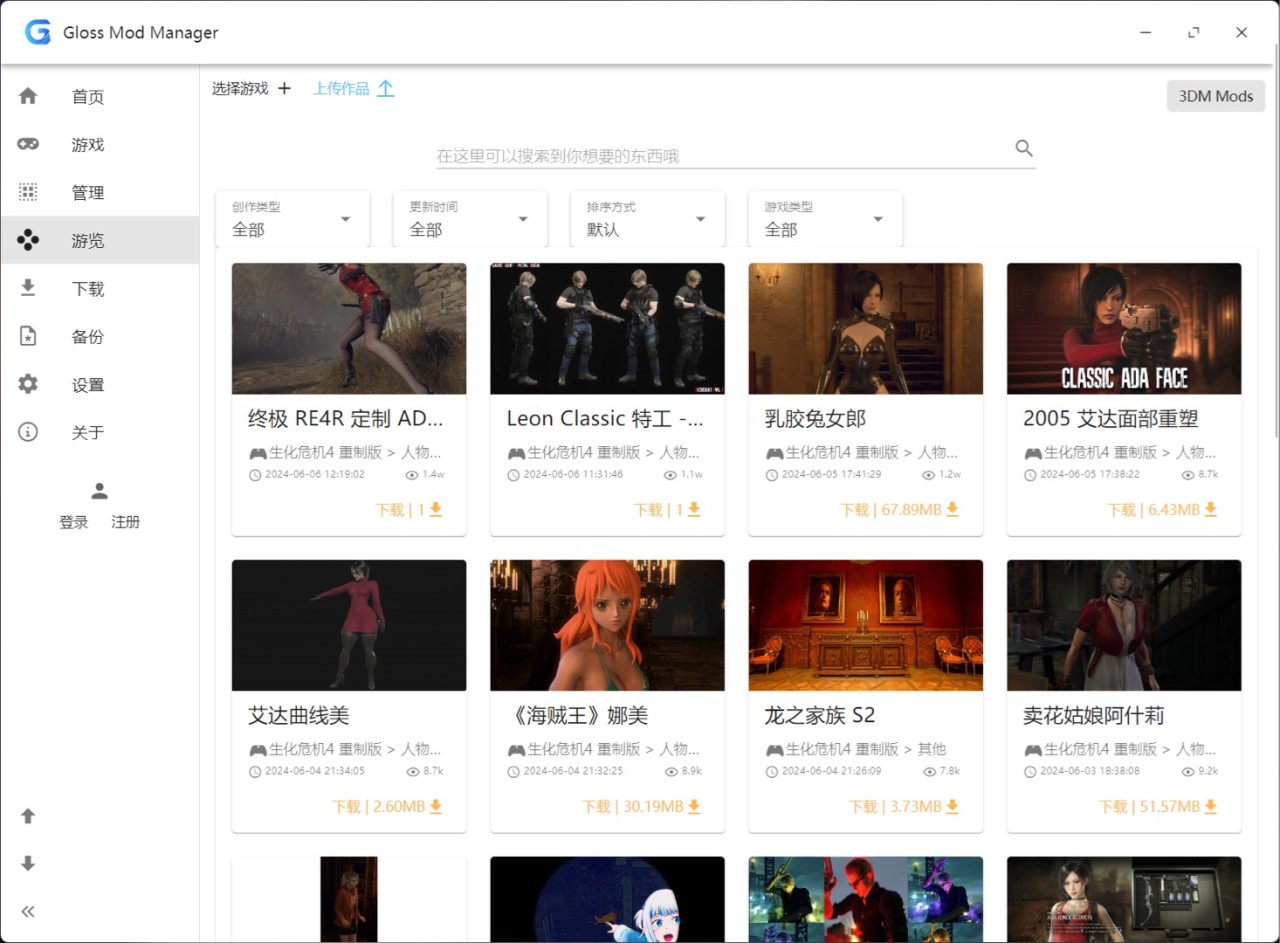Screen dimensions: 1280x943
Task: Click the download arrow icon next to sidebar 下载
Action: (28, 288)
